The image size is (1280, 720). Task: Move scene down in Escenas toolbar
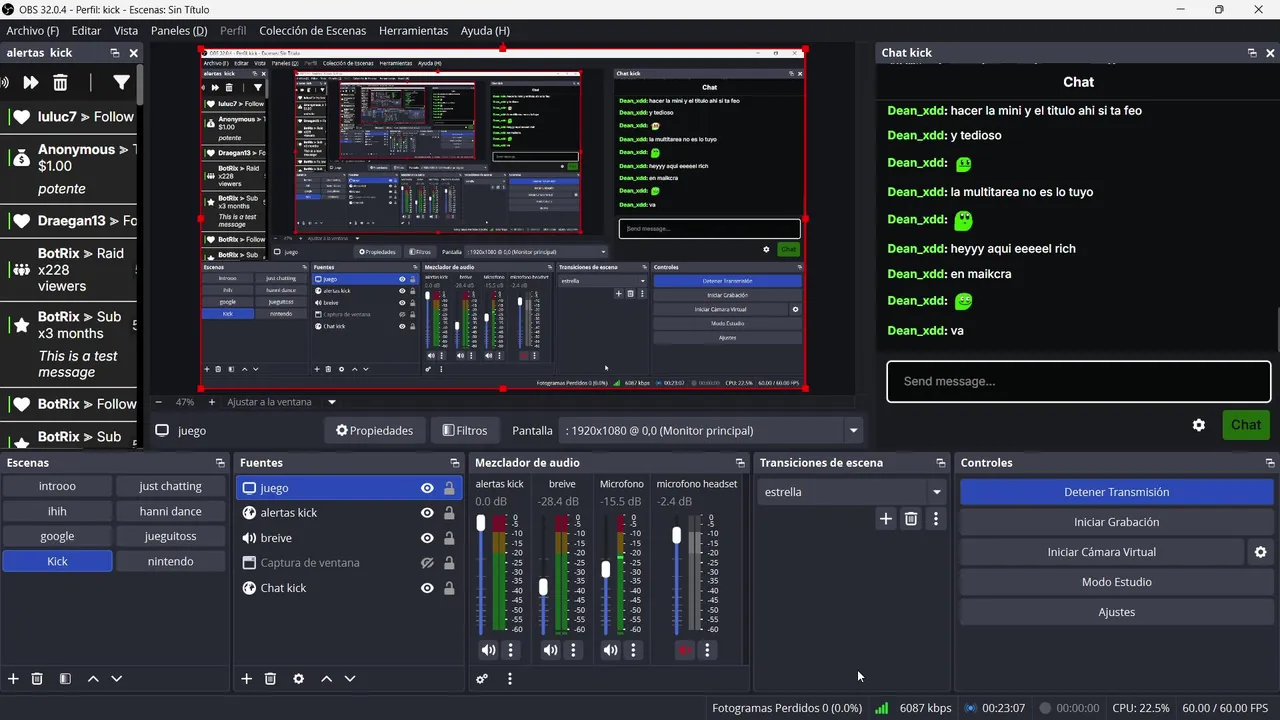click(x=116, y=678)
